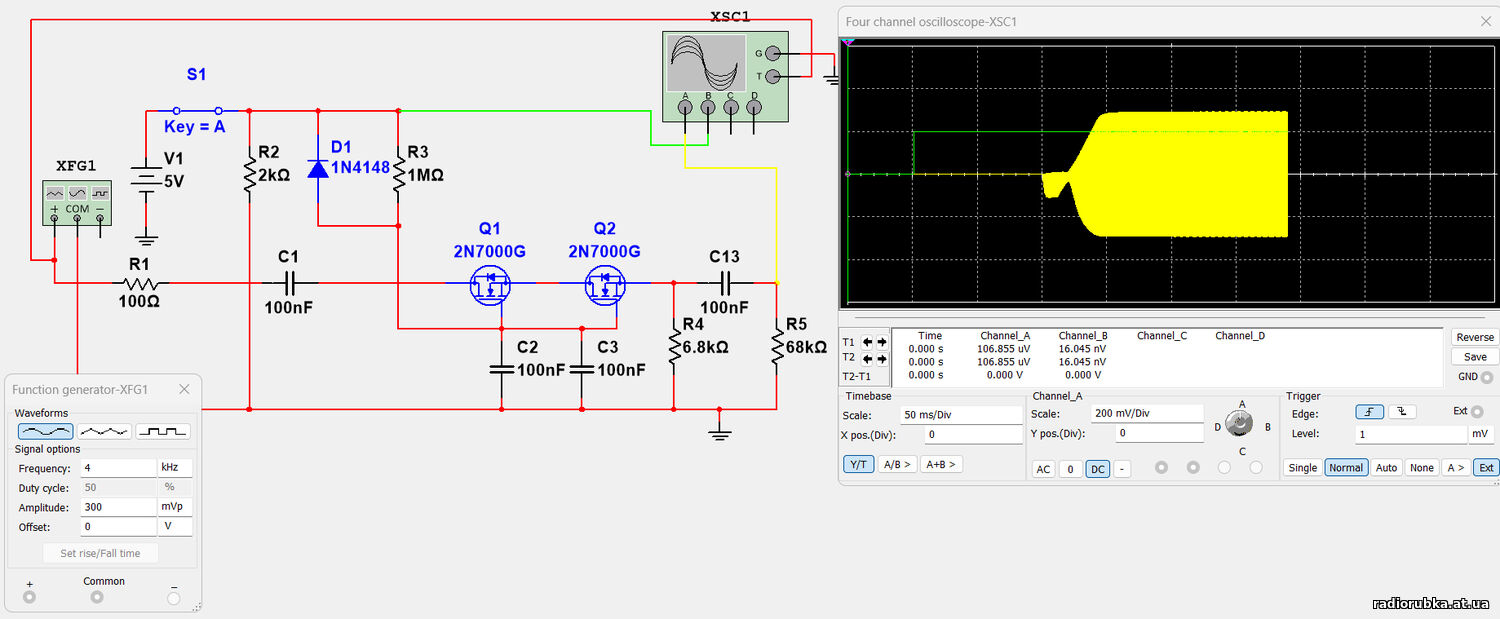Switch Channel A coupling to AC
1500x619 pixels.
(x=1043, y=469)
